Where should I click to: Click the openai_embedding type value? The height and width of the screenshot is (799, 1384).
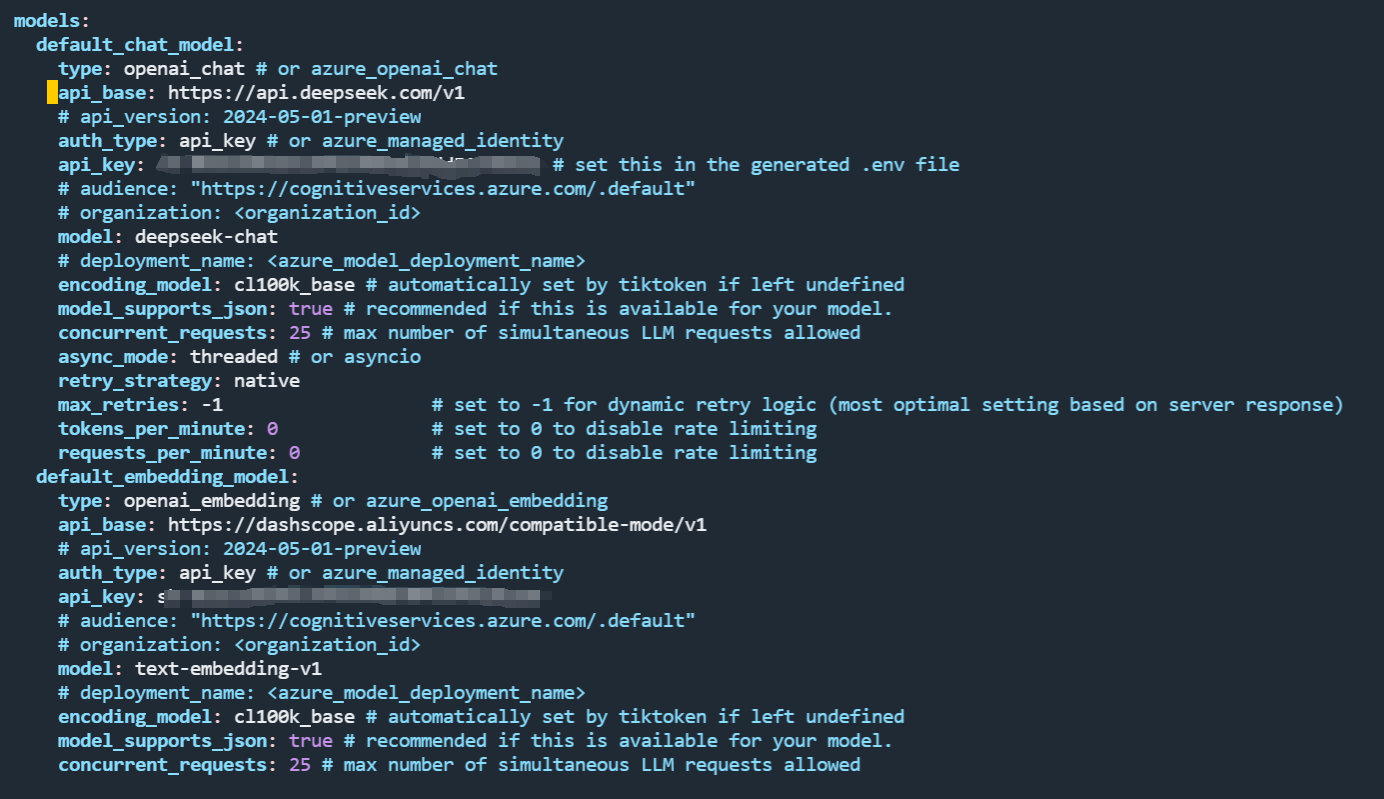[x=211, y=501]
